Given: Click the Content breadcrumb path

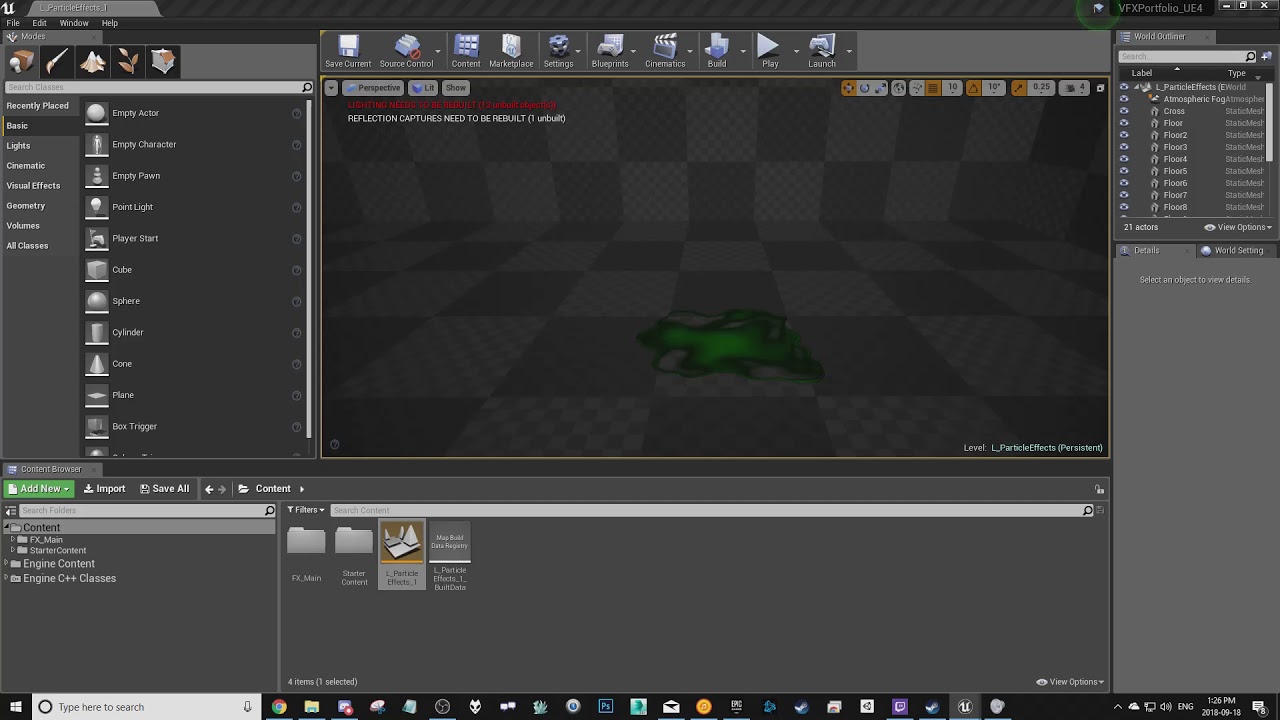Looking at the screenshot, I should (x=273, y=489).
